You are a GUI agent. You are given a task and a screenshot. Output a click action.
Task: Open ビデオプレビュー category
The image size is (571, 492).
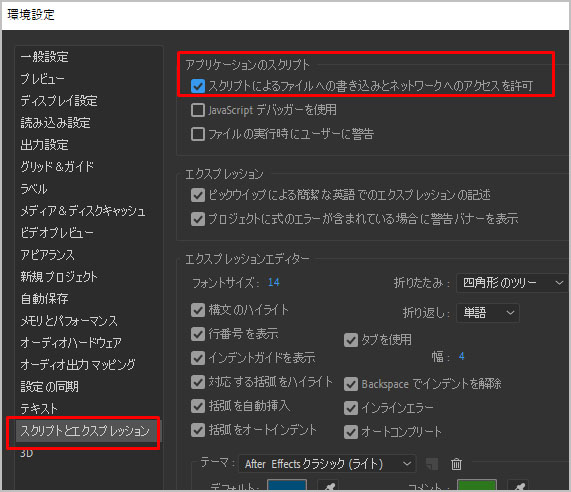pos(57,233)
